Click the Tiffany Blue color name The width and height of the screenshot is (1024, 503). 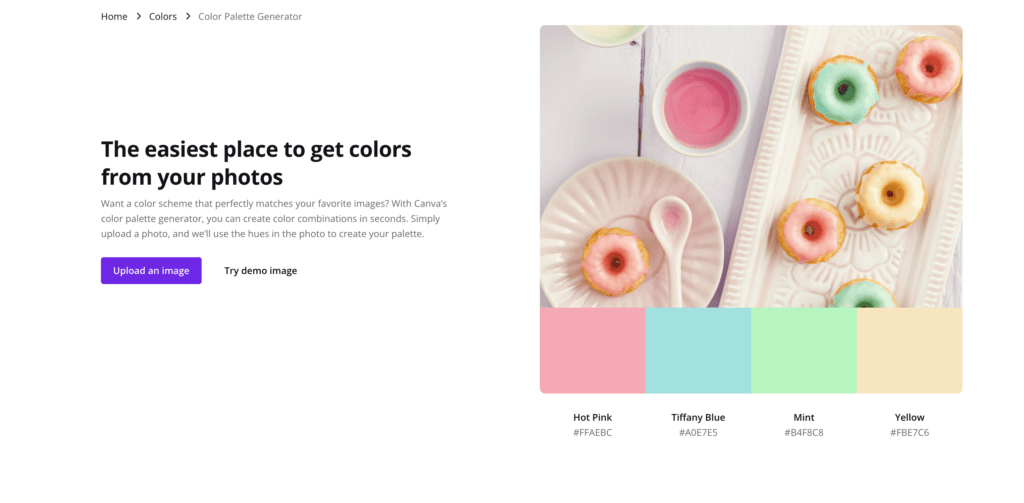tap(698, 417)
